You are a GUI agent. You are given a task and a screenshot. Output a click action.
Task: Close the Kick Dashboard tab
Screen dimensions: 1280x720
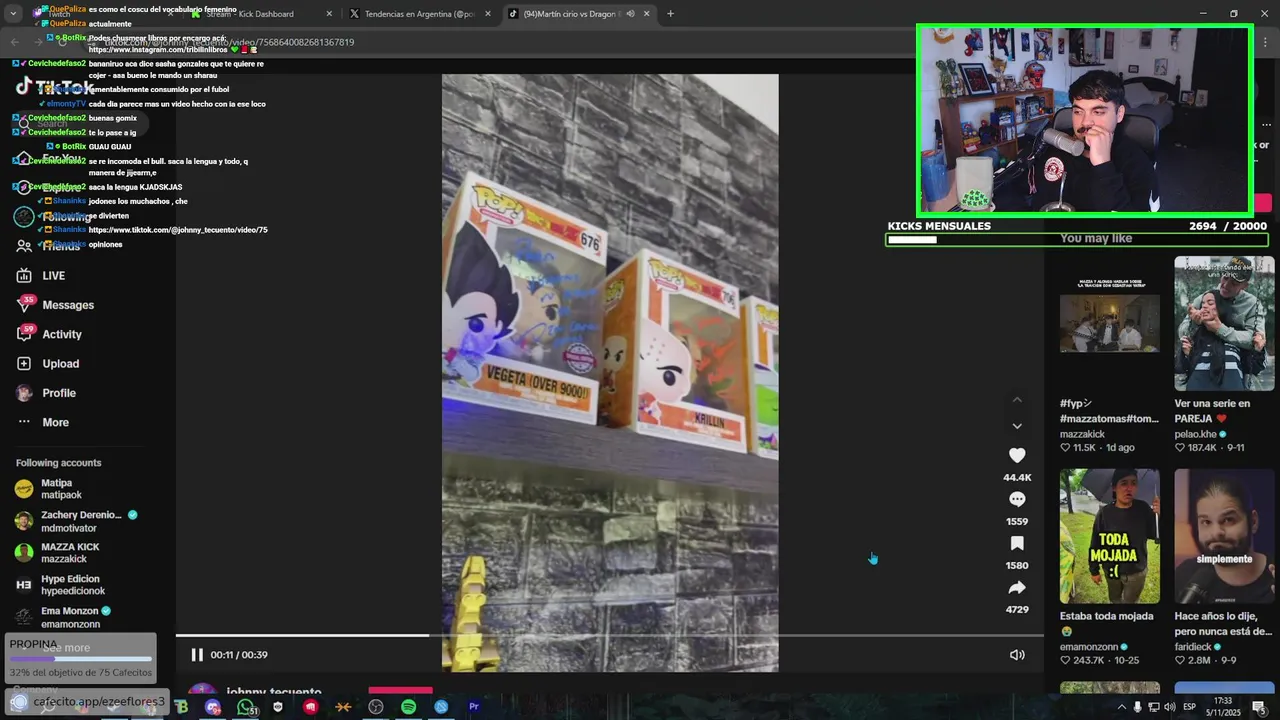coord(330,14)
